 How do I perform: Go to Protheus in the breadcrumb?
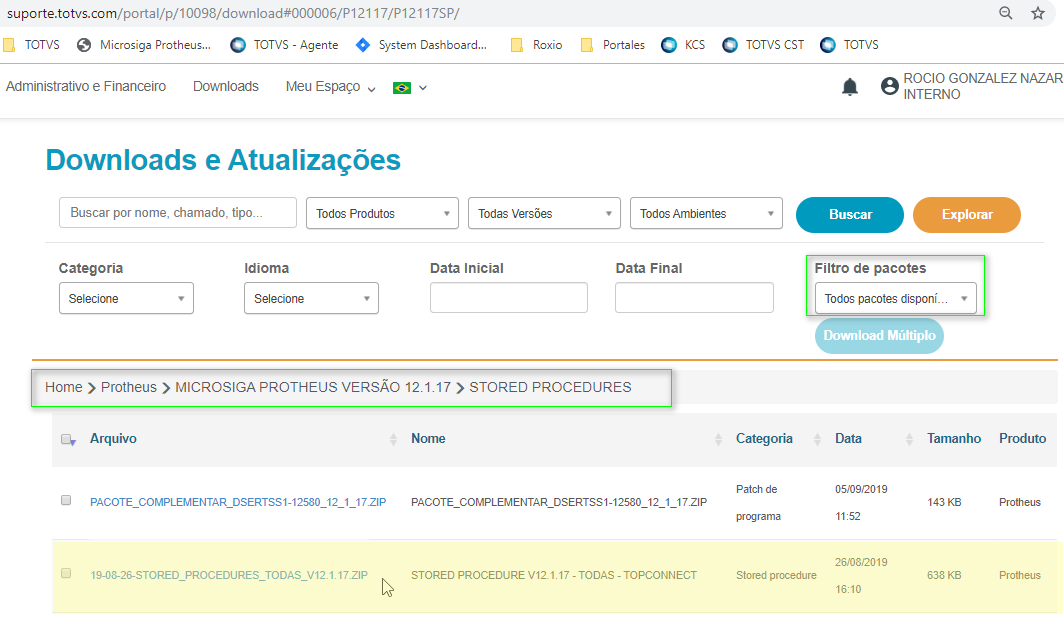point(129,387)
